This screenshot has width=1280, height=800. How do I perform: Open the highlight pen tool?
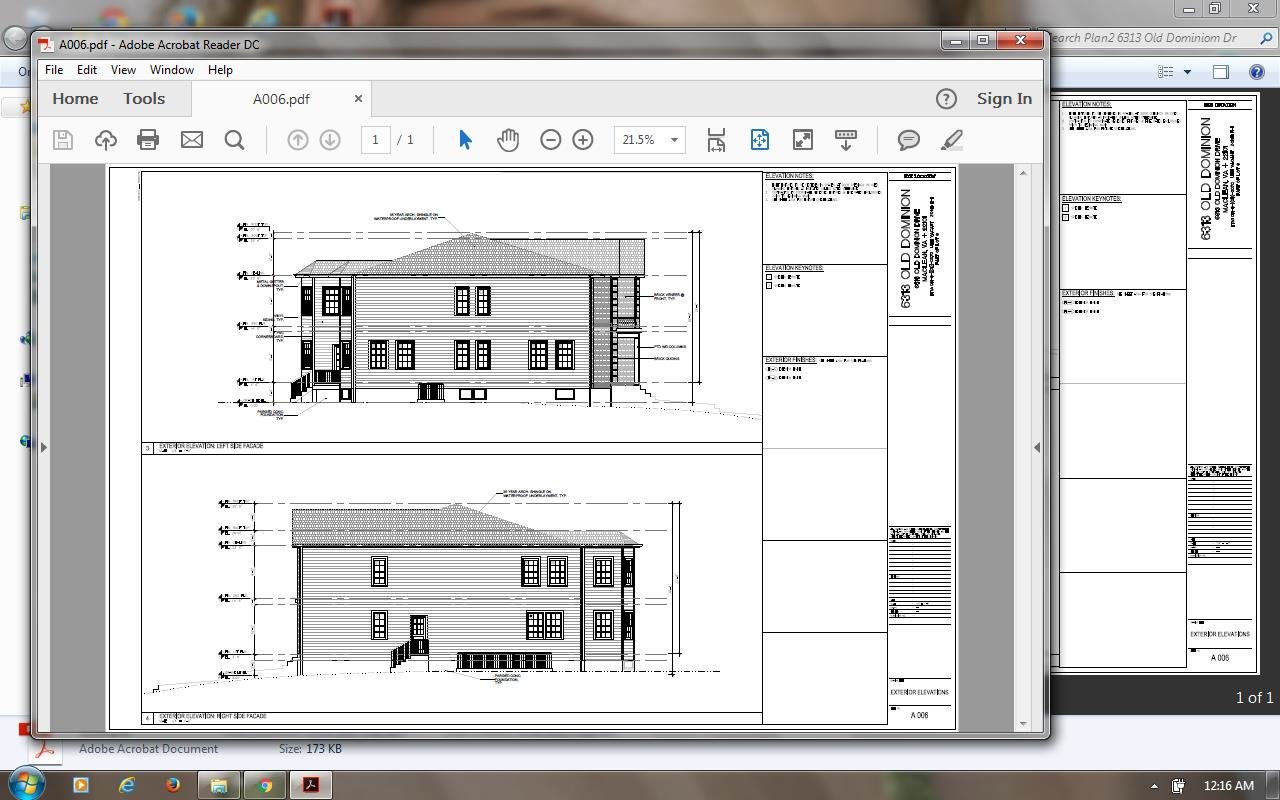952,140
